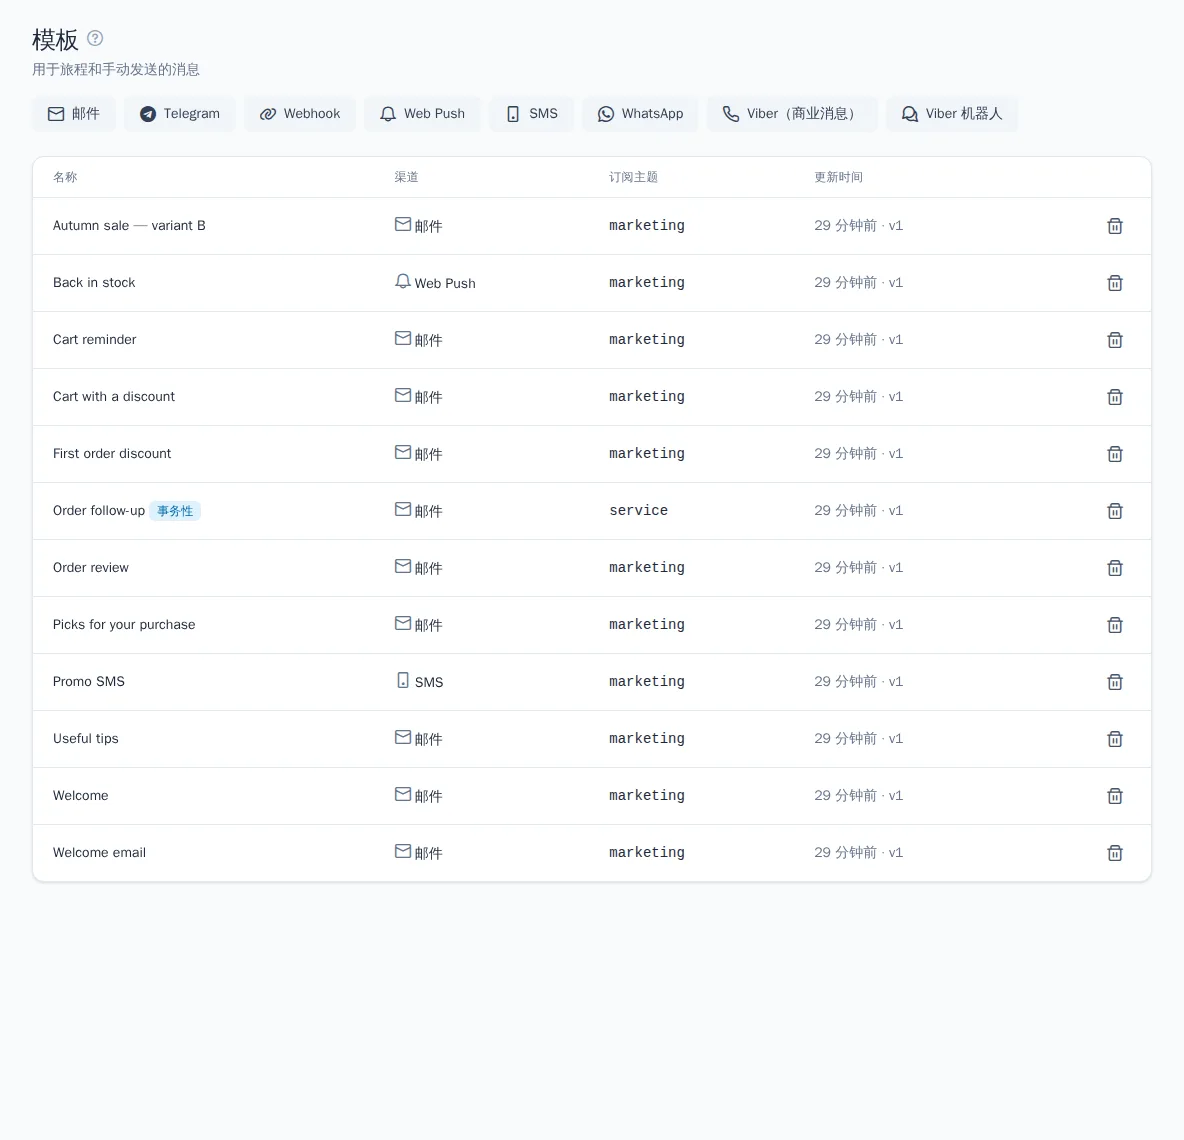Open the Picks for your purchase template

pos(124,624)
